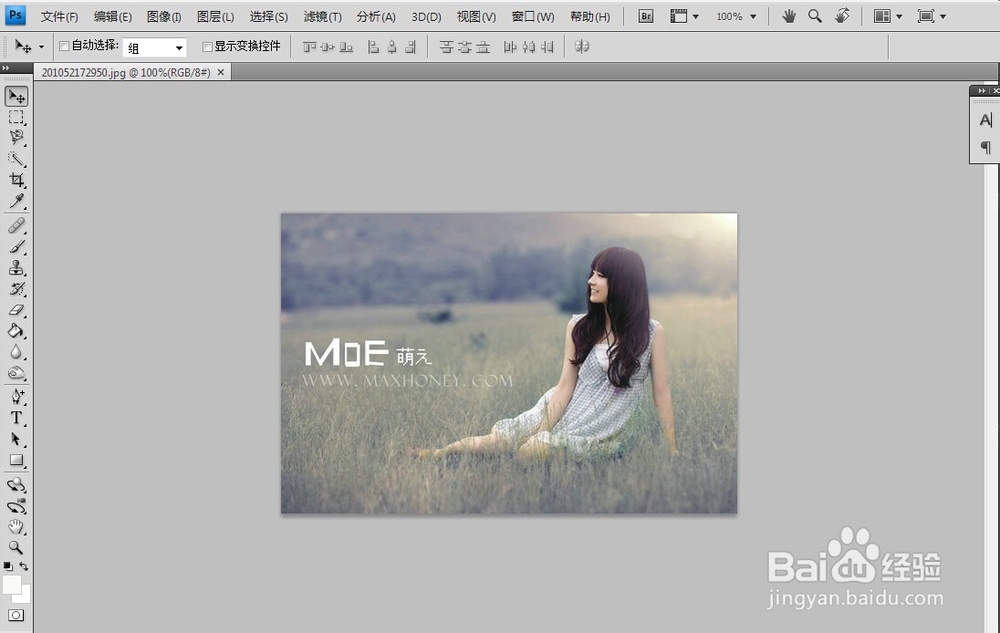1000x633 pixels.
Task: Select the Move tool in toolbox
Action: [17, 96]
